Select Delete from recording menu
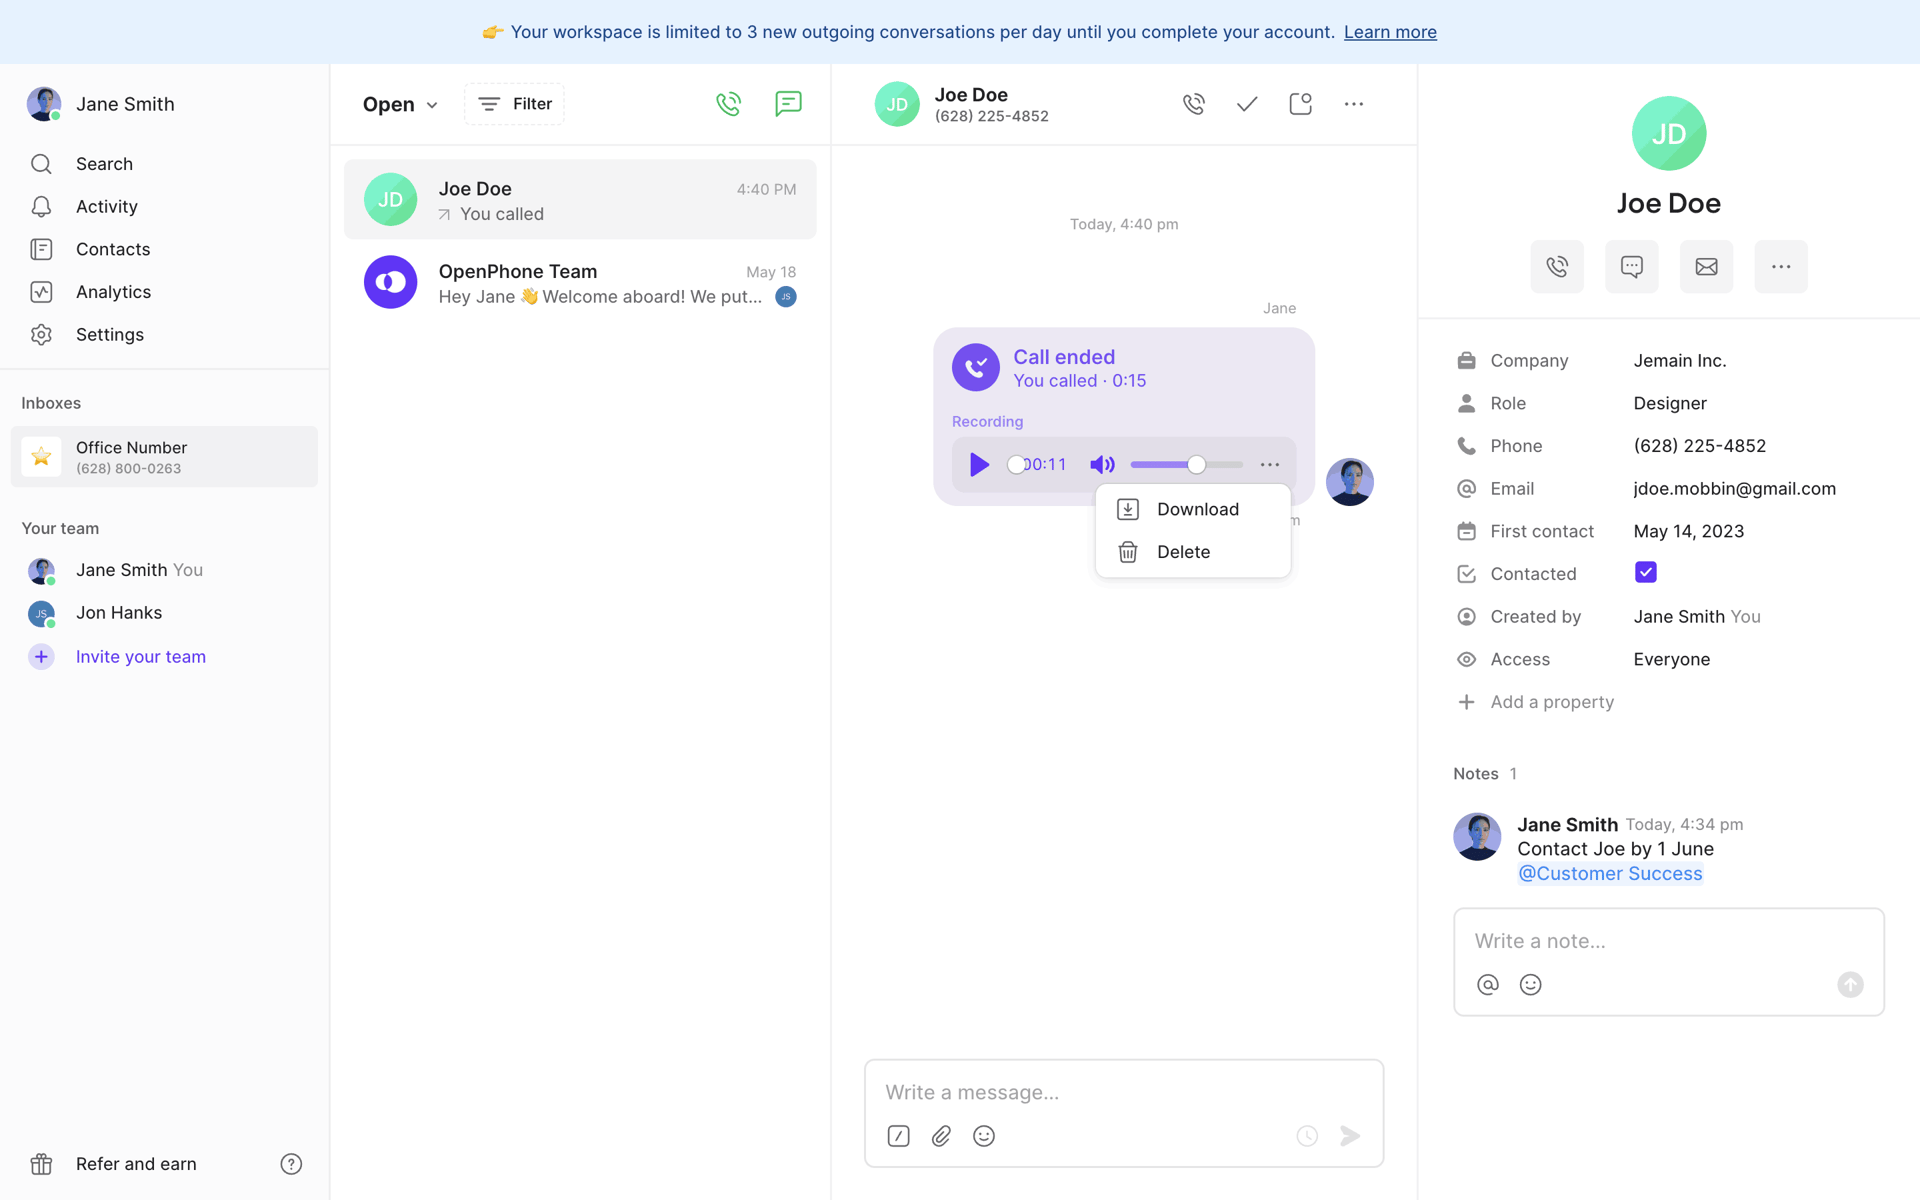 click(x=1193, y=552)
